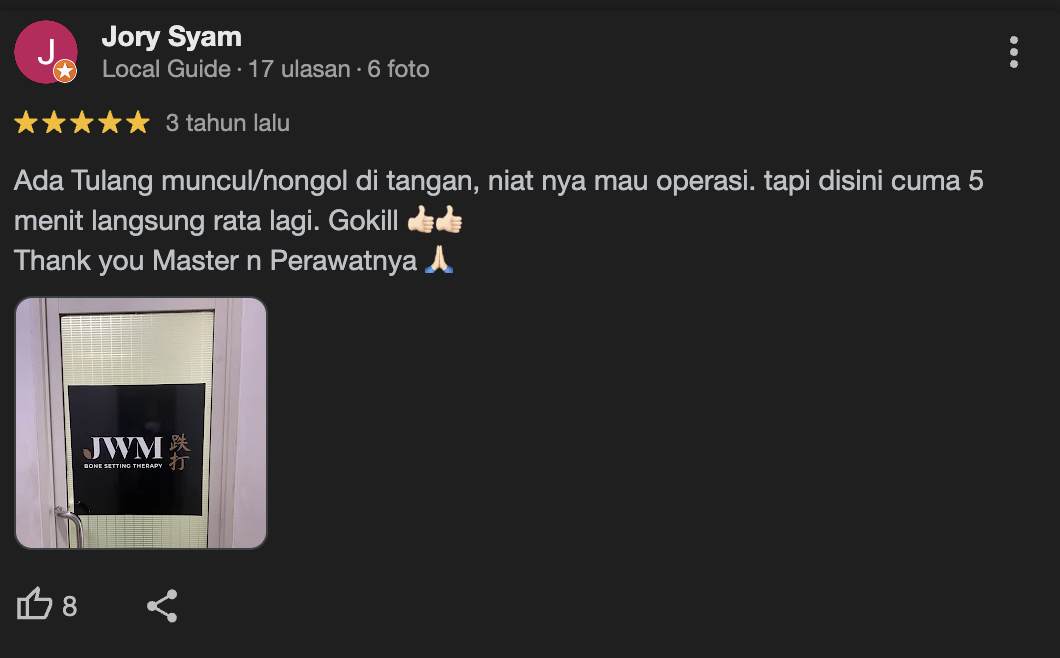Click the third yellow rating star
The width and height of the screenshot is (1060, 658).
(82, 122)
